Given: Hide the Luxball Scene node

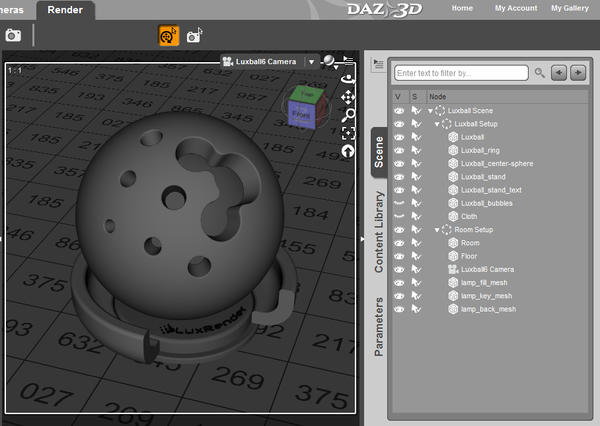Looking at the screenshot, I should pos(399,111).
